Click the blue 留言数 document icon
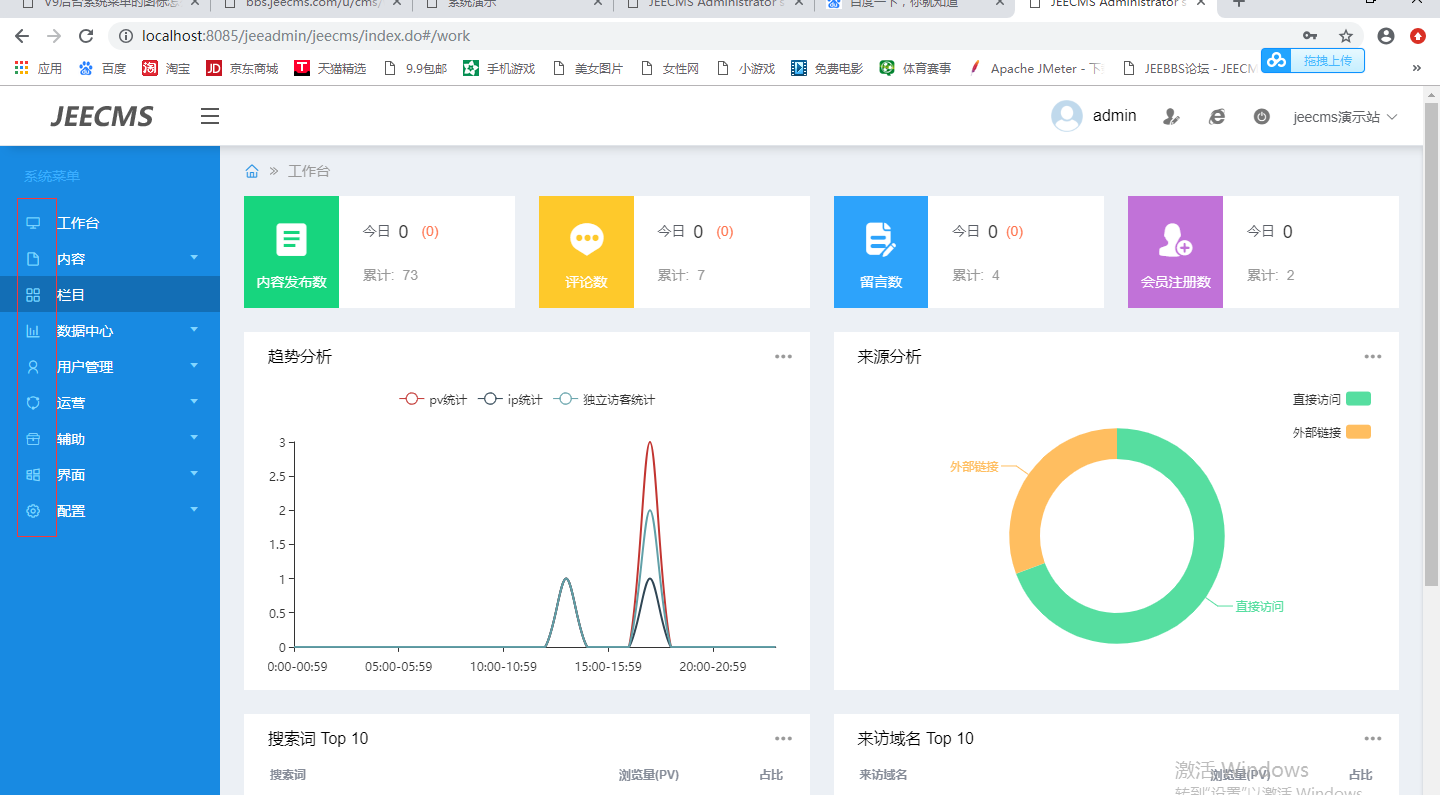1440x795 pixels. 880,240
